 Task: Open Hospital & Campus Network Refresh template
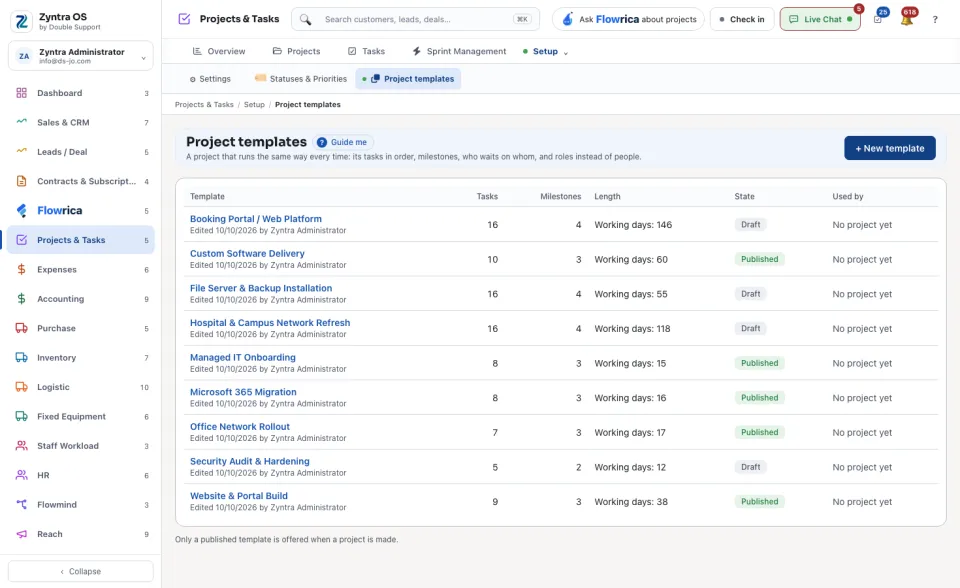(x=270, y=323)
